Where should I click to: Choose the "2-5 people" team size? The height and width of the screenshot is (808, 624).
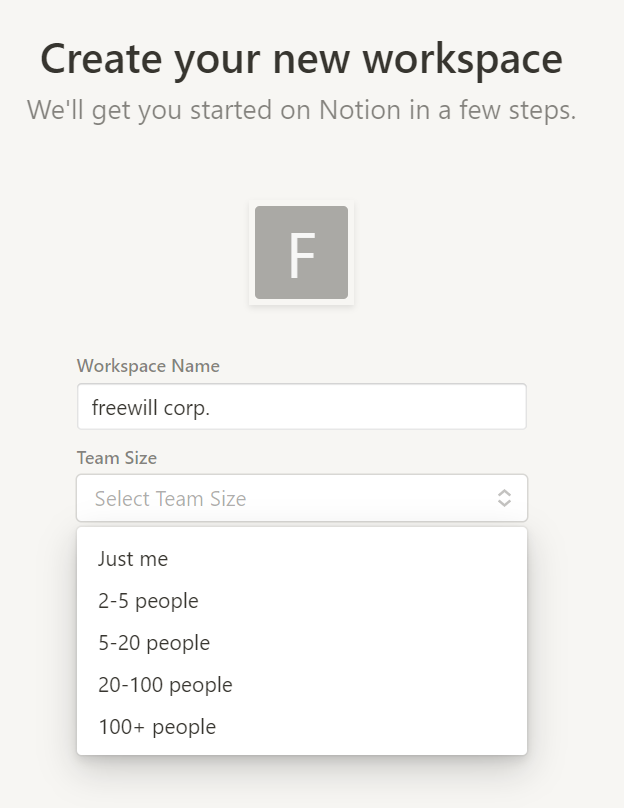coord(148,601)
